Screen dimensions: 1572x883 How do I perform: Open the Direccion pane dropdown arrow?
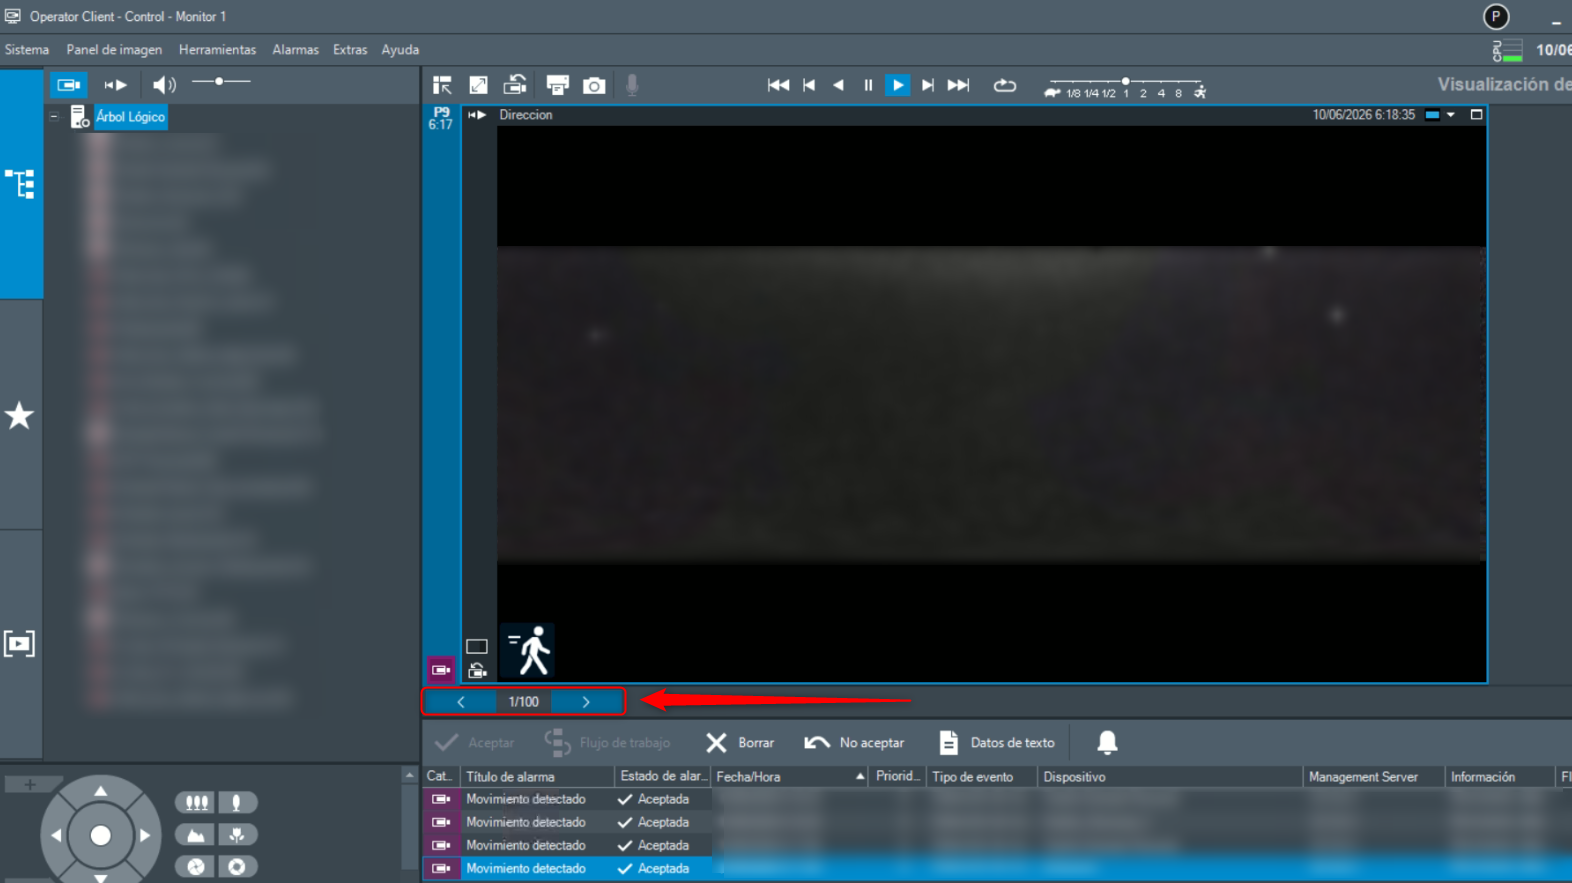click(x=1451, y=115)
